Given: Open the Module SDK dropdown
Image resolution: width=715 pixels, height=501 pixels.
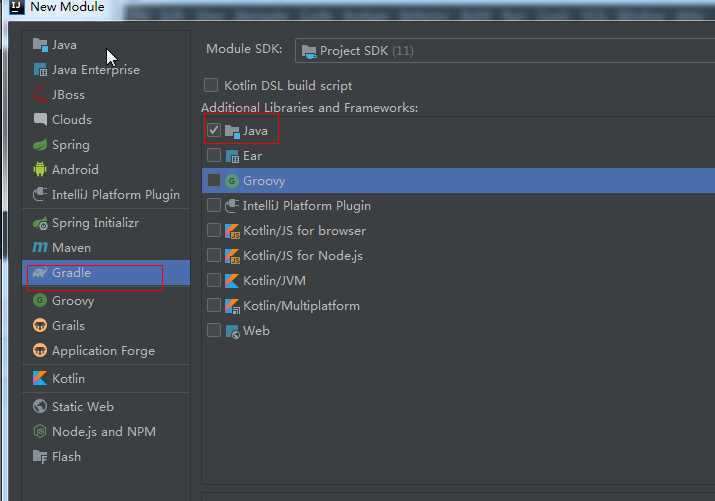Looking at the screenshot, I should (x=505, y=51).
